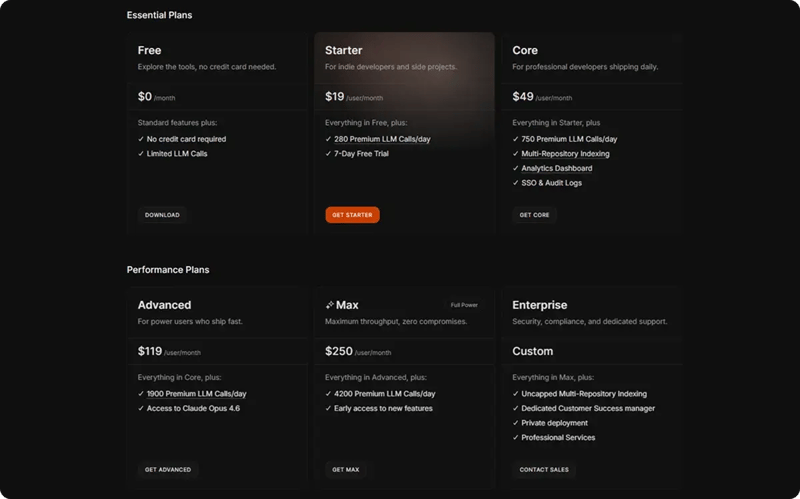Click 'For indie developers and side projects' text

click(x=391, y=67)
